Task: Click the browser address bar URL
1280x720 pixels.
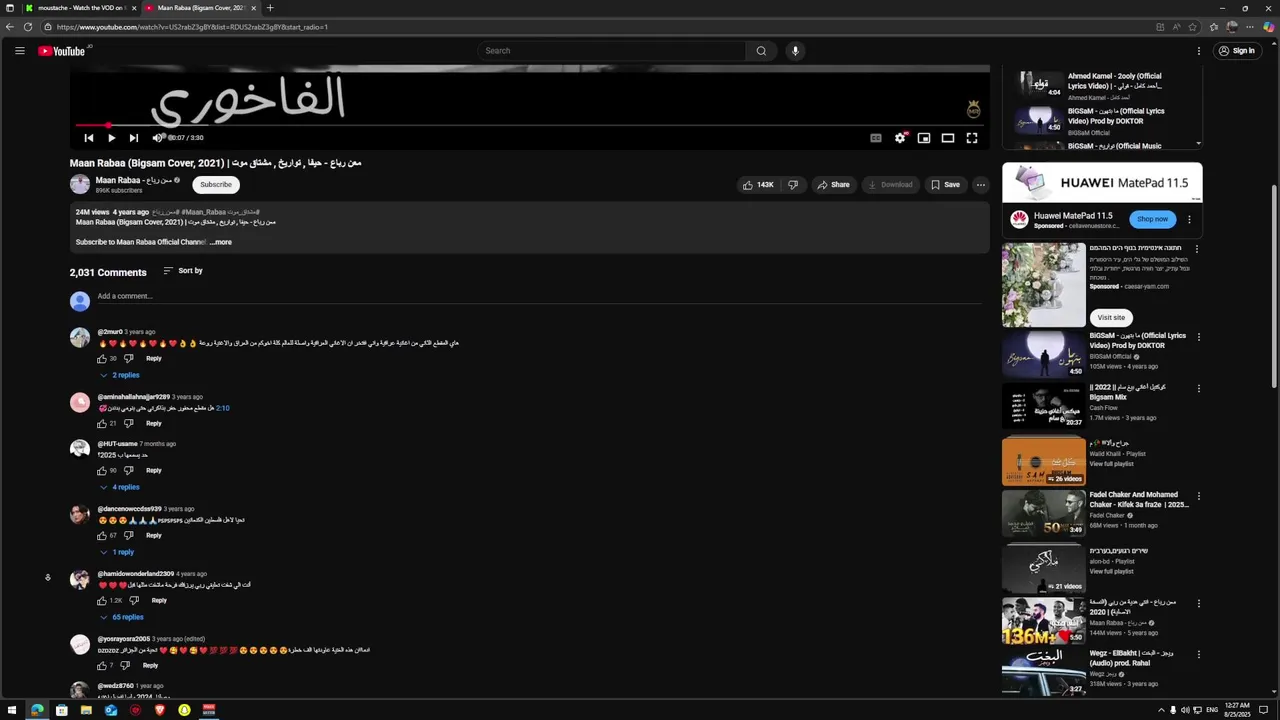Action: tap(192, 27)
